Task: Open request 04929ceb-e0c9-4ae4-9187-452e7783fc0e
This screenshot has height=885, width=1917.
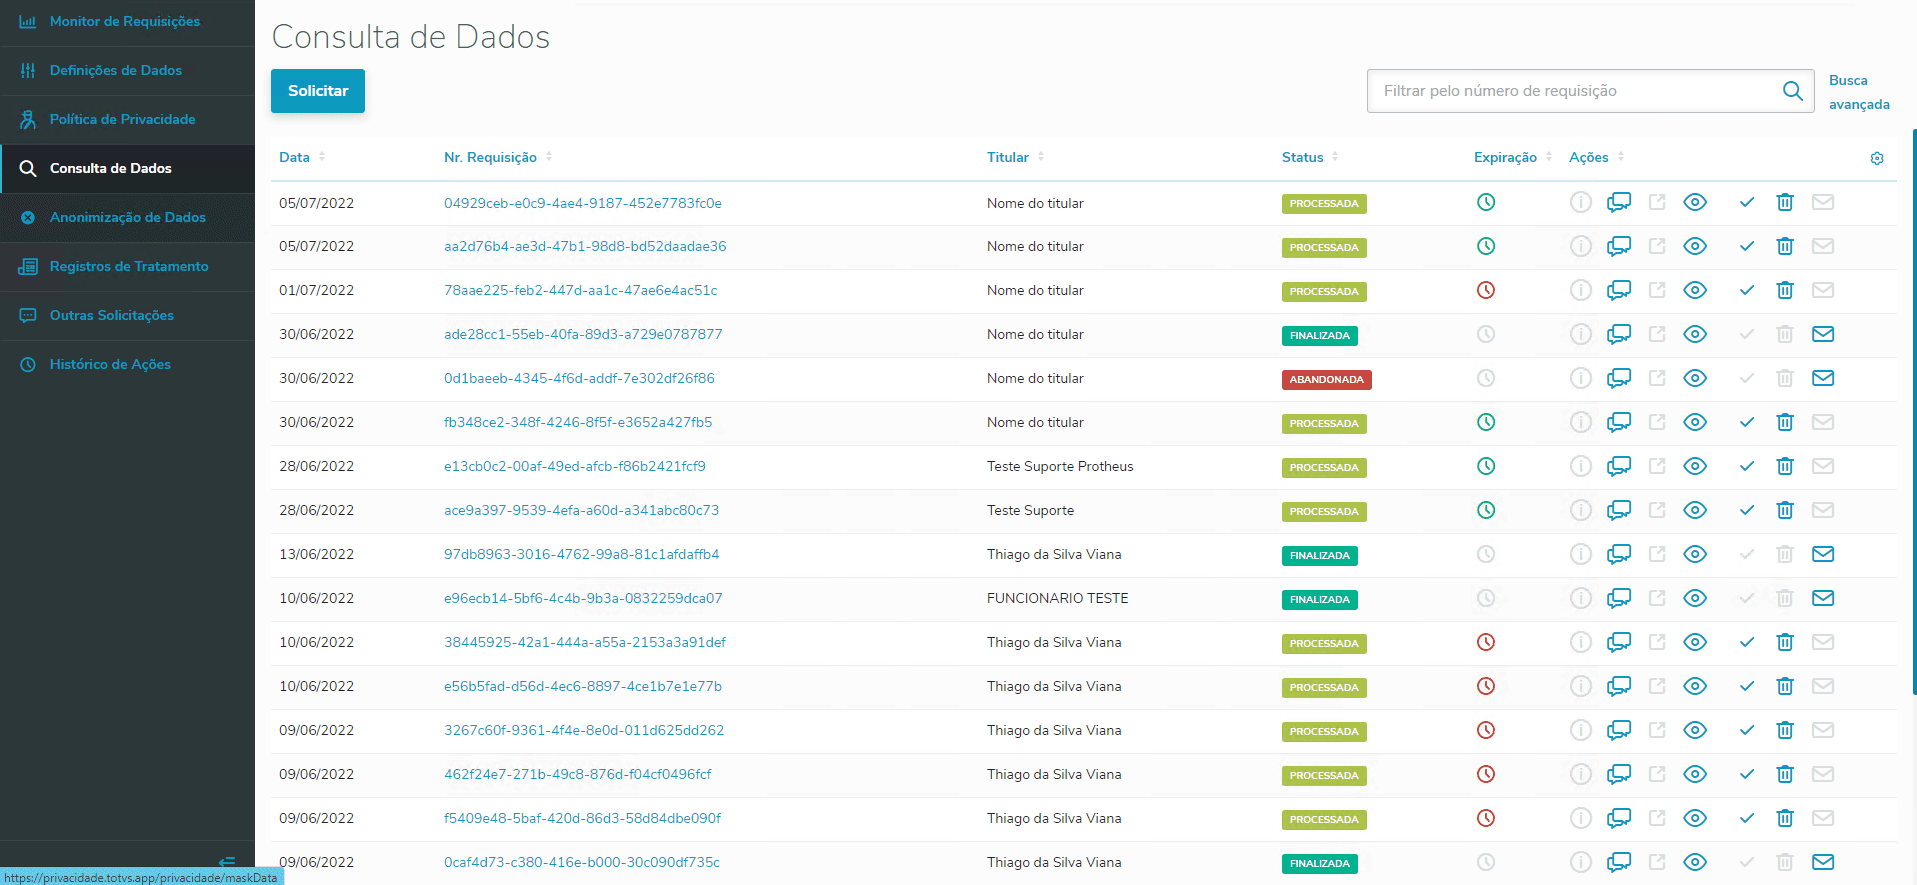Action: (583, 203)
